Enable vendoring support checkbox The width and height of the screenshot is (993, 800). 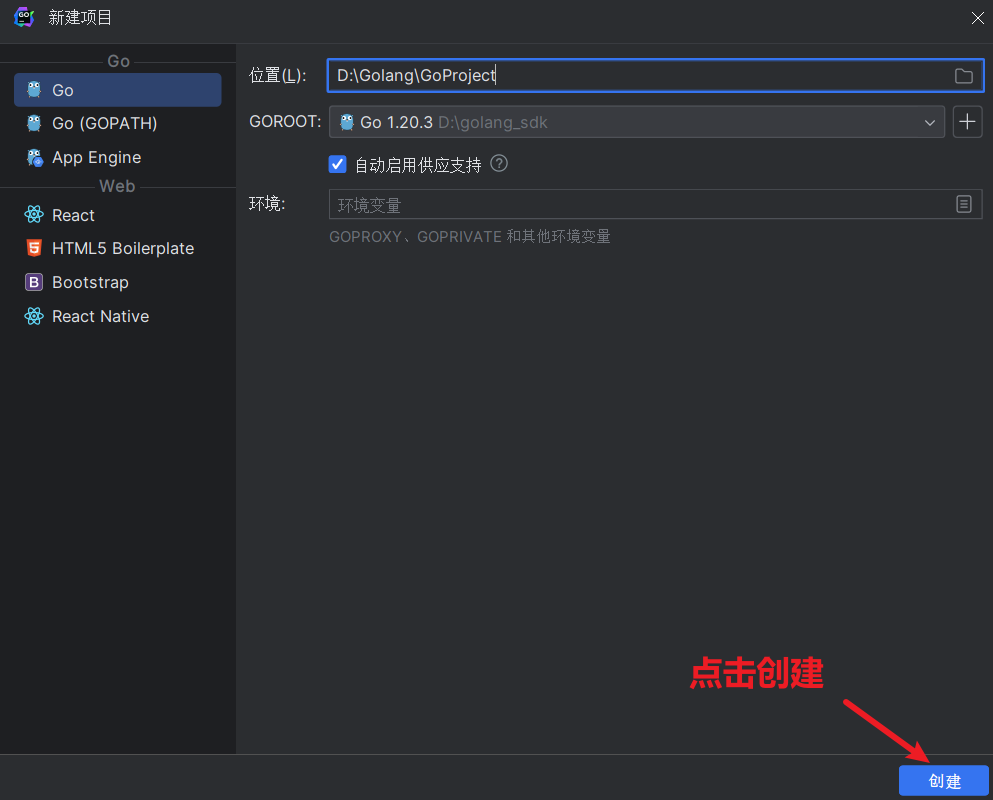point(337,164)
